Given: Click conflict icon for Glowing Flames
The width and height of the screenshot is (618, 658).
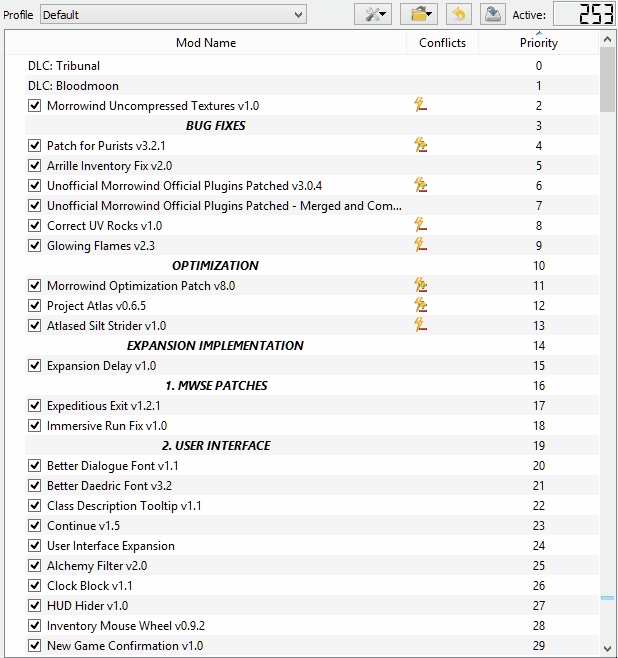Looking at the screenshot, I should [420, 245].
